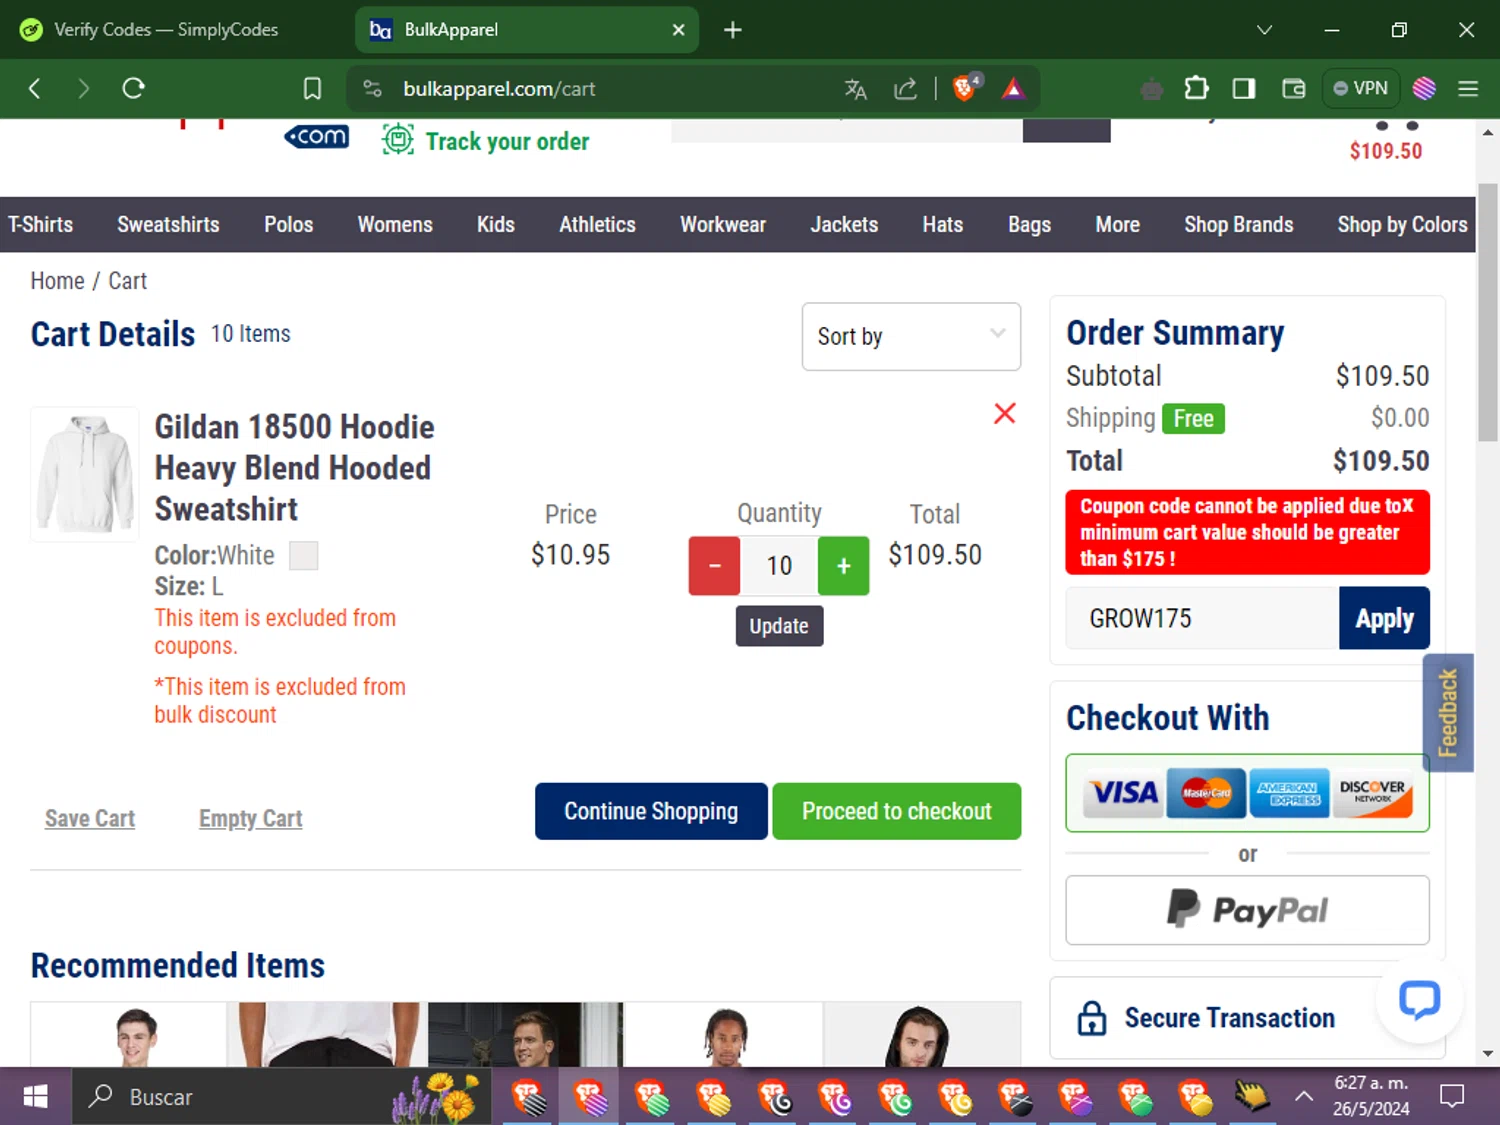Bookmark this page
This screenshot has height=1125, width=1500.
(312, 88)
